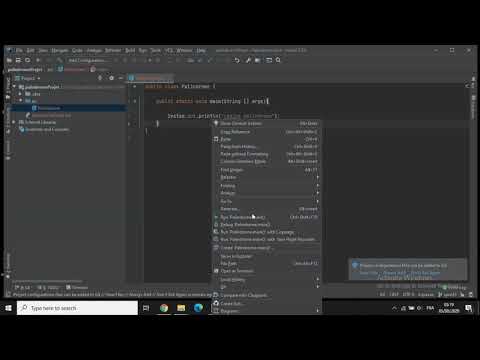
Task: Choose Show Context Actions in context menu
Action: [267, 124]
